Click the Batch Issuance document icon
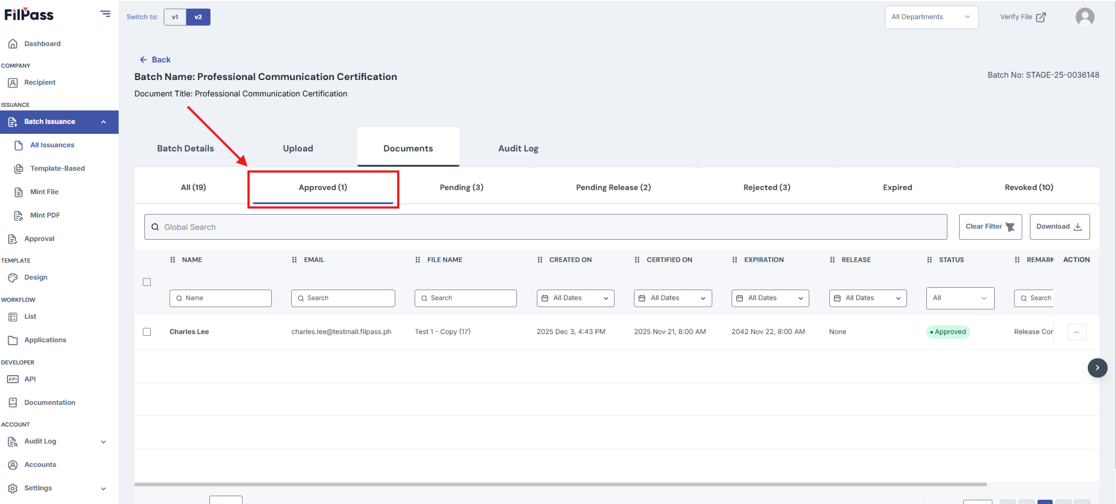The width and height of the screenshot is (1116, 504). coord(12,122)
